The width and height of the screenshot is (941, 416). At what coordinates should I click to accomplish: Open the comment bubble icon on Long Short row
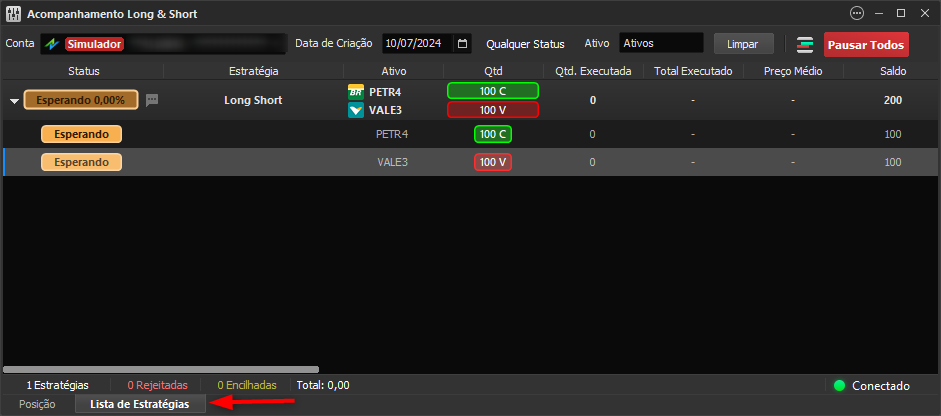[152, 100]
